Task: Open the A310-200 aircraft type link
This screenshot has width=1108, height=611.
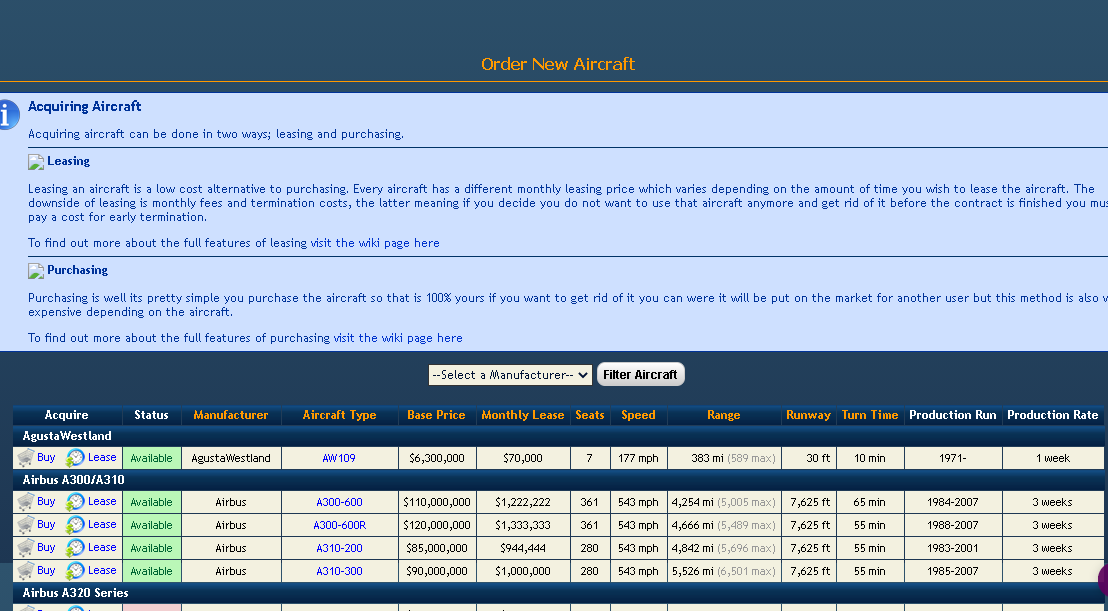Action: pos(339,548)
